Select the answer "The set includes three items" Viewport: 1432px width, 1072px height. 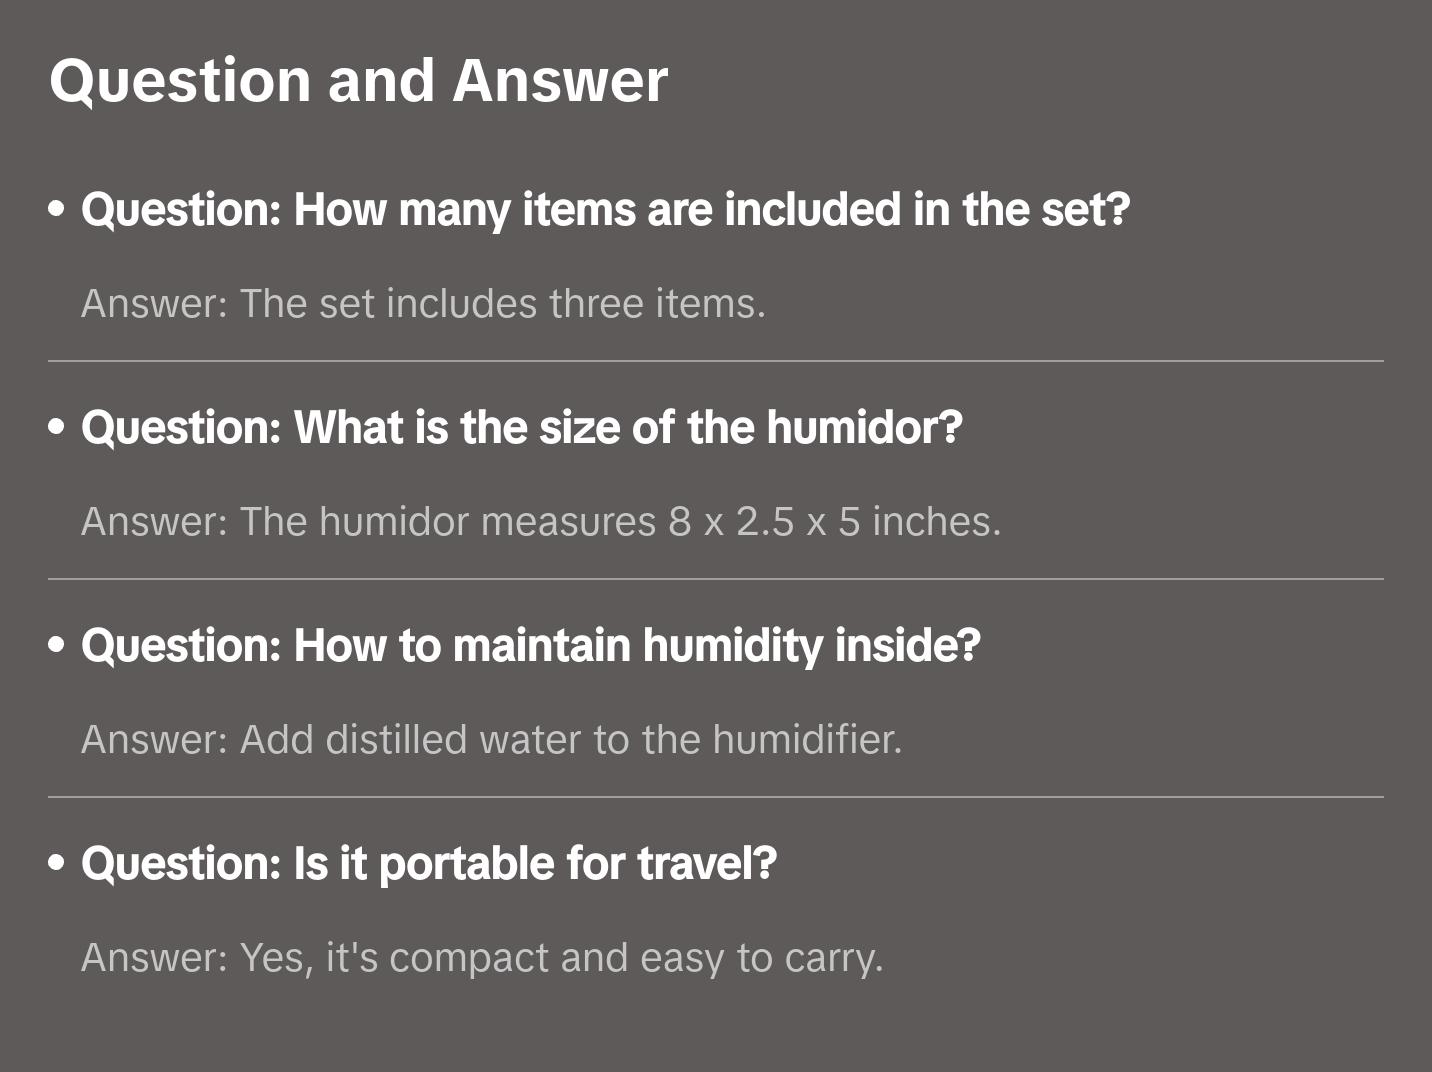(423, 303)
